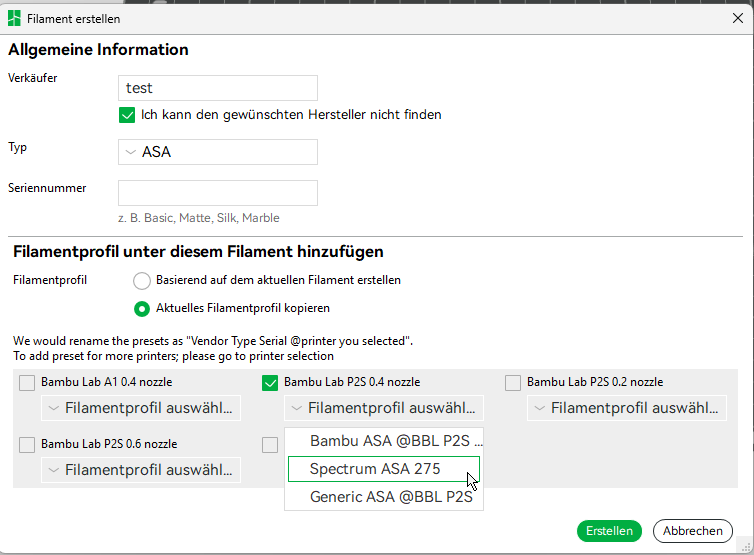Open the Typ dropdown showing ASA
This screenshot has width=754, height=555.
tap(217, 152)
